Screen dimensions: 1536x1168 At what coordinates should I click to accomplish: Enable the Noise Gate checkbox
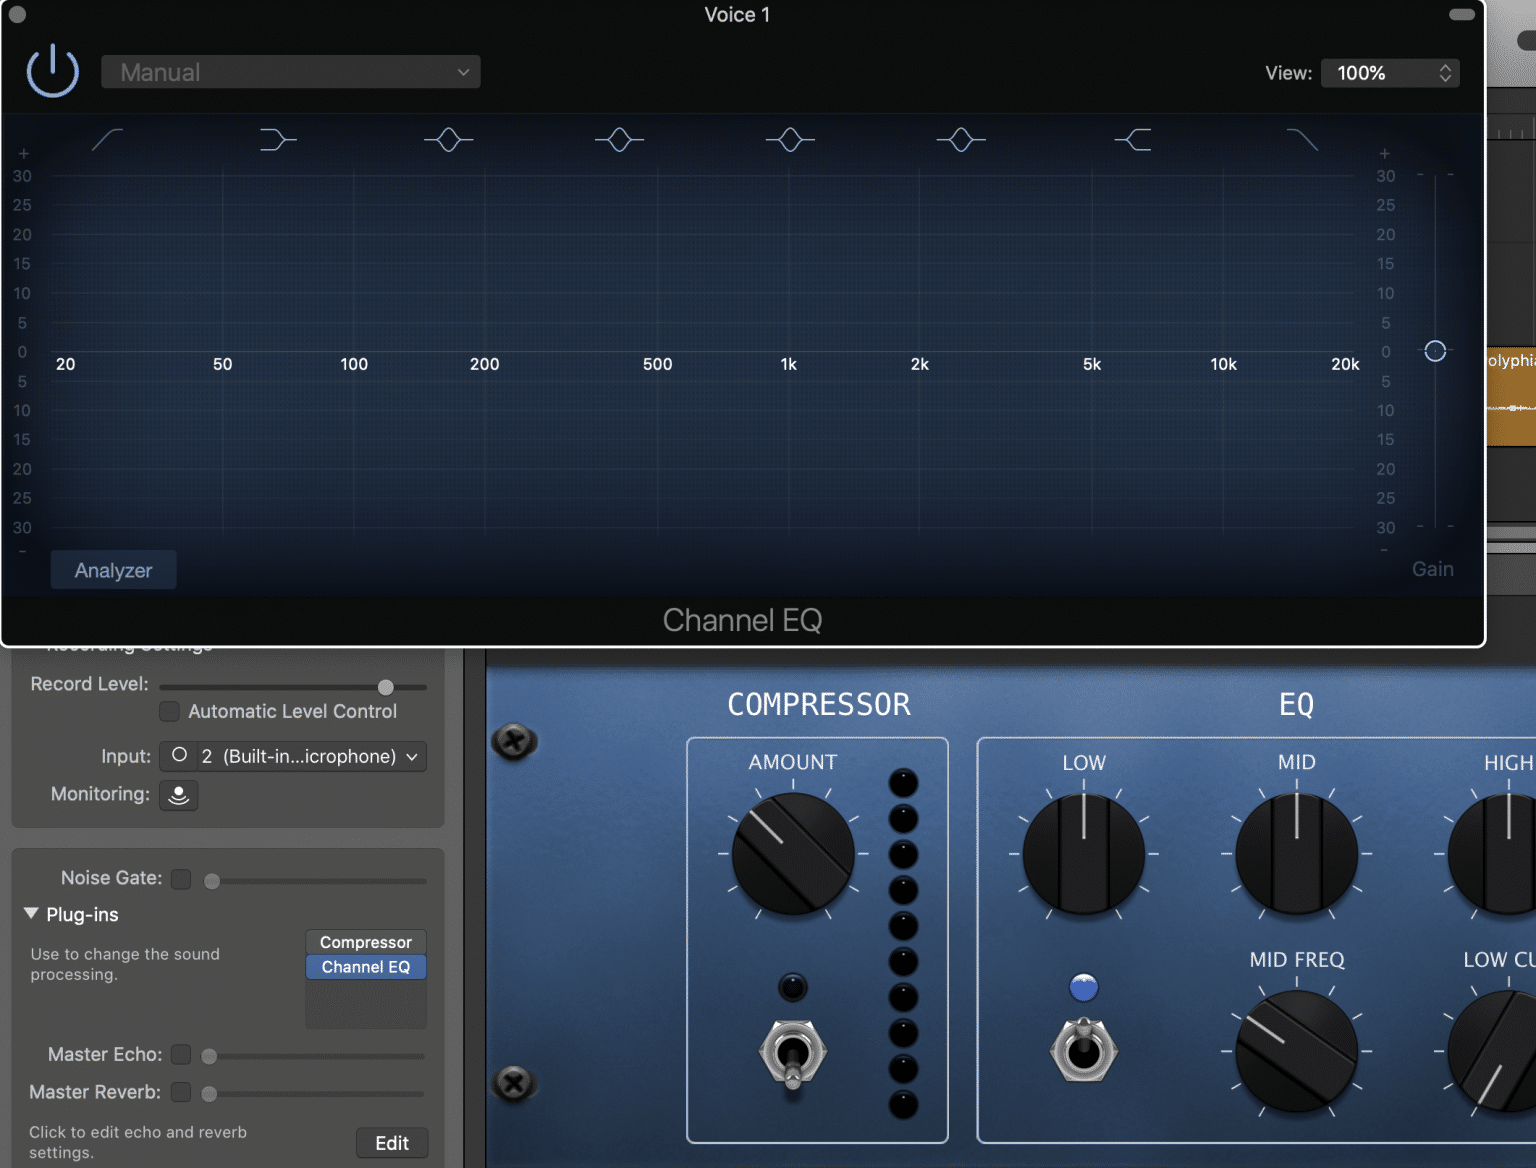click(181, 879)
